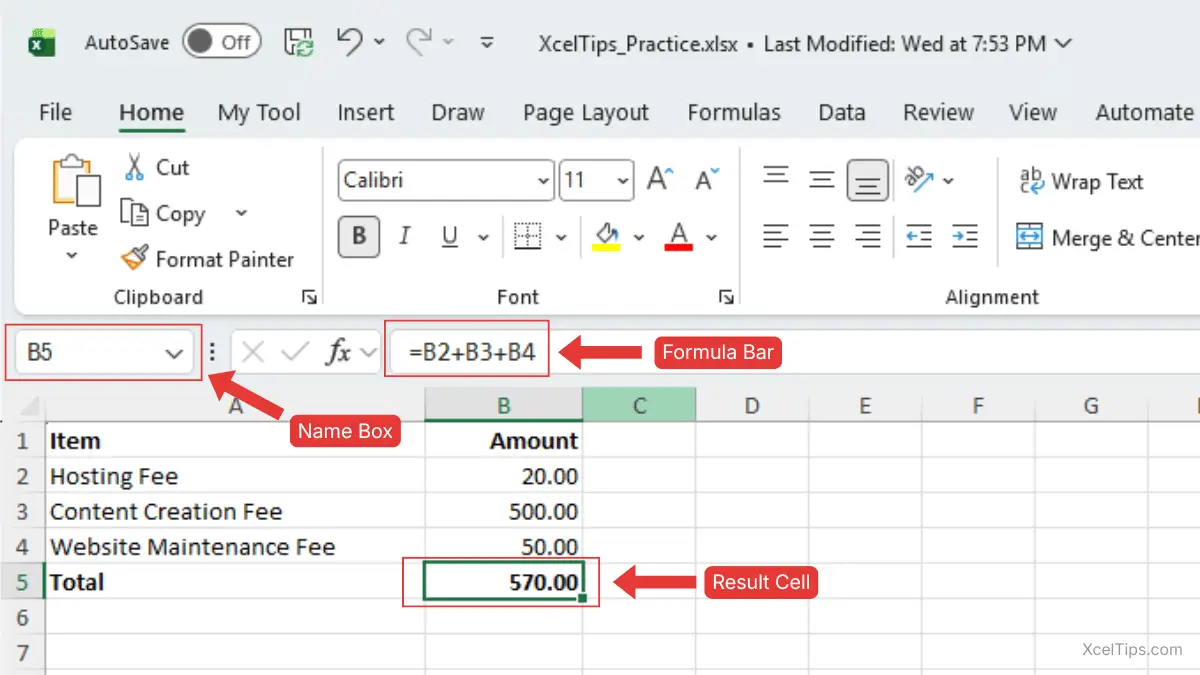Click the Format Painter brush icon
This screenshot has width=1200, height=675.
pyautogui.click(x=134, y=259)
